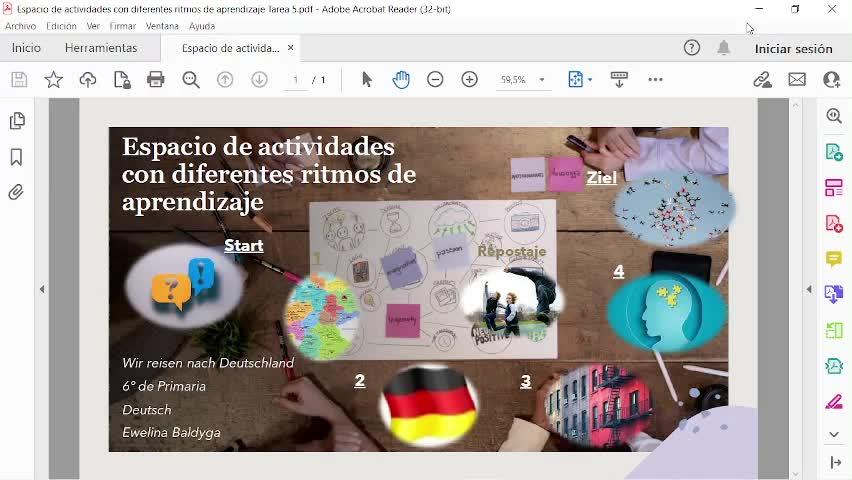This screenshot has width=852, height=480.
Task: Follow the Start link in the document
Action: (243, 245)
